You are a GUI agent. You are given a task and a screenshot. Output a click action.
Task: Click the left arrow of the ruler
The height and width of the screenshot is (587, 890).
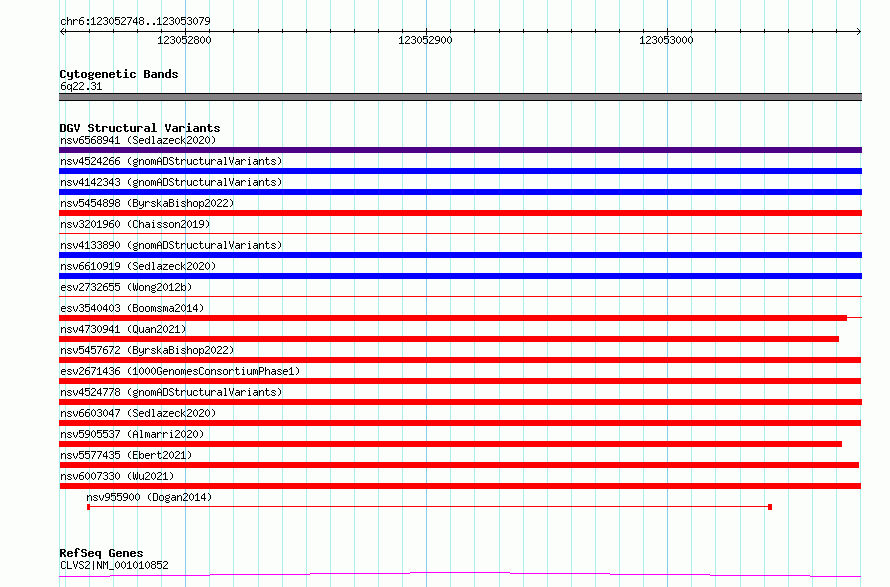click(62, 32)
